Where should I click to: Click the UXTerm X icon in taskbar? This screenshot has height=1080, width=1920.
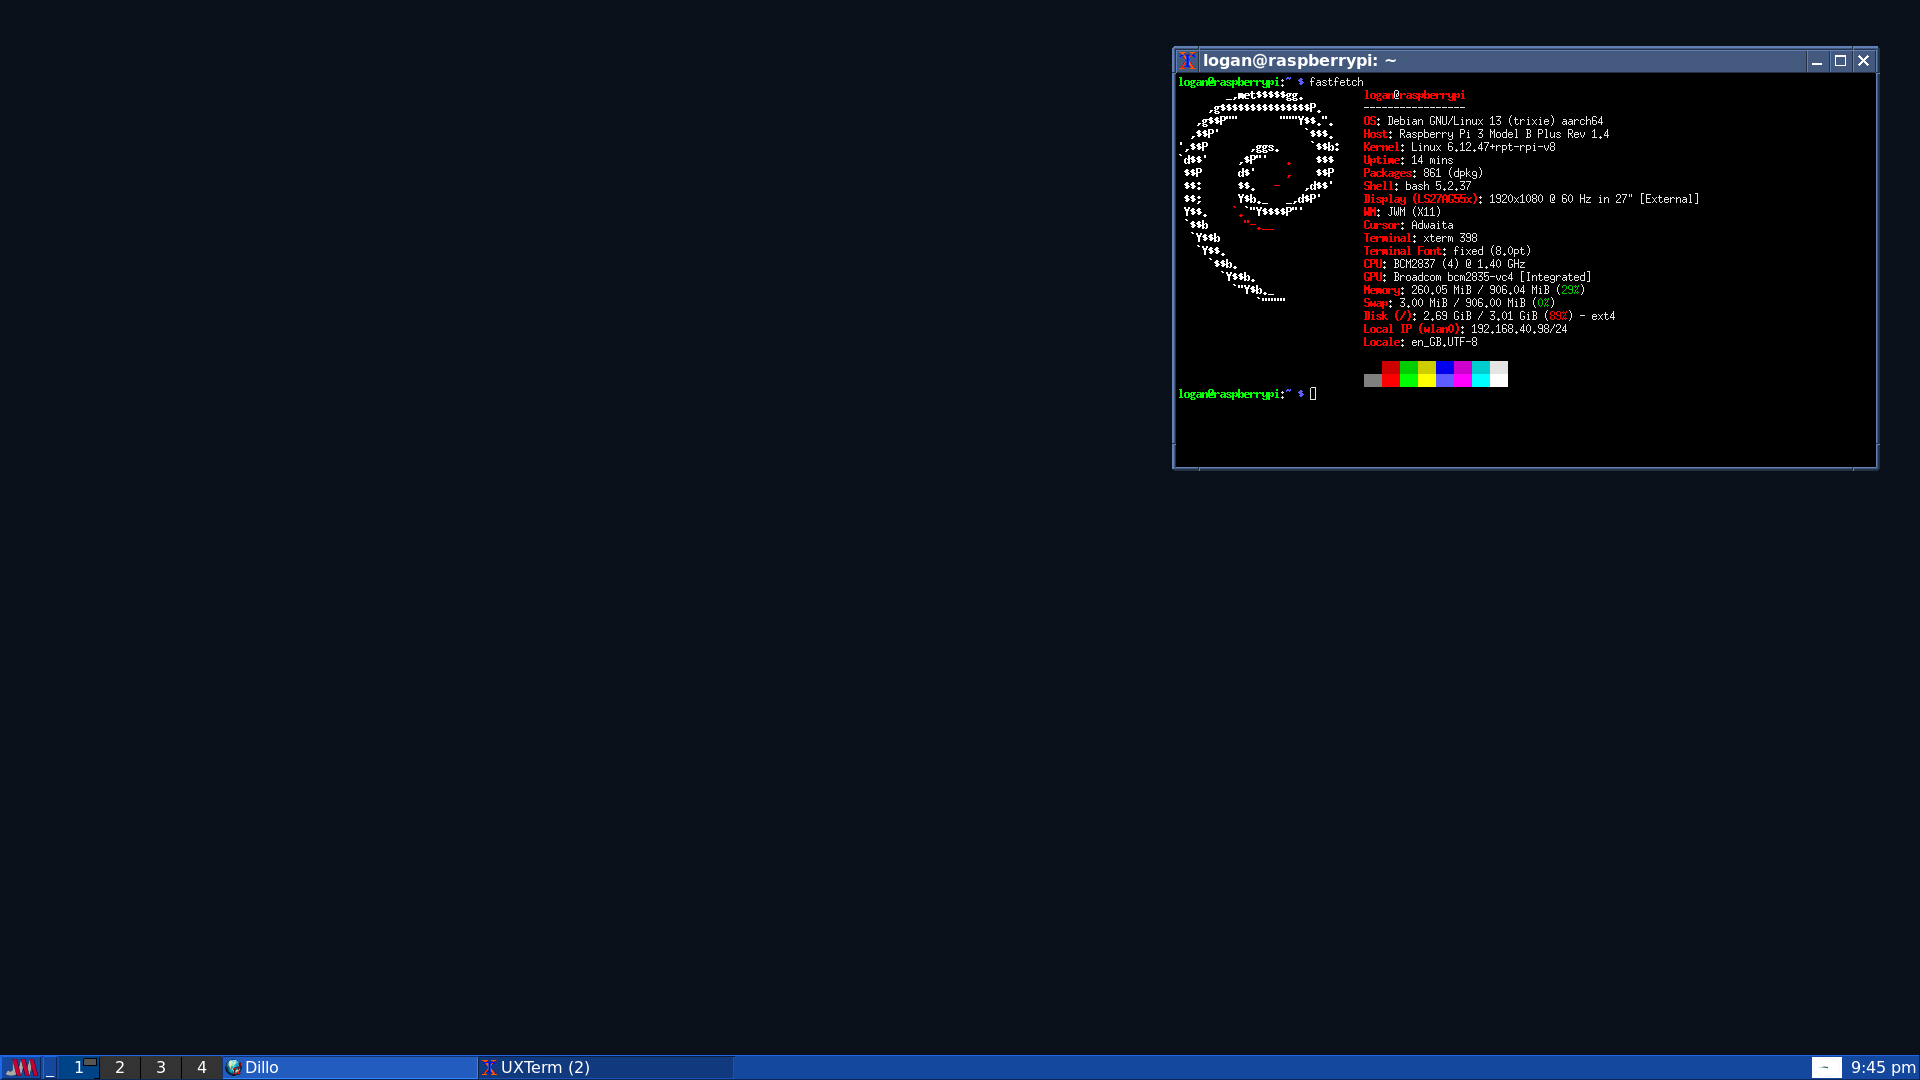pyautogui.click(x=489, y=1067)
